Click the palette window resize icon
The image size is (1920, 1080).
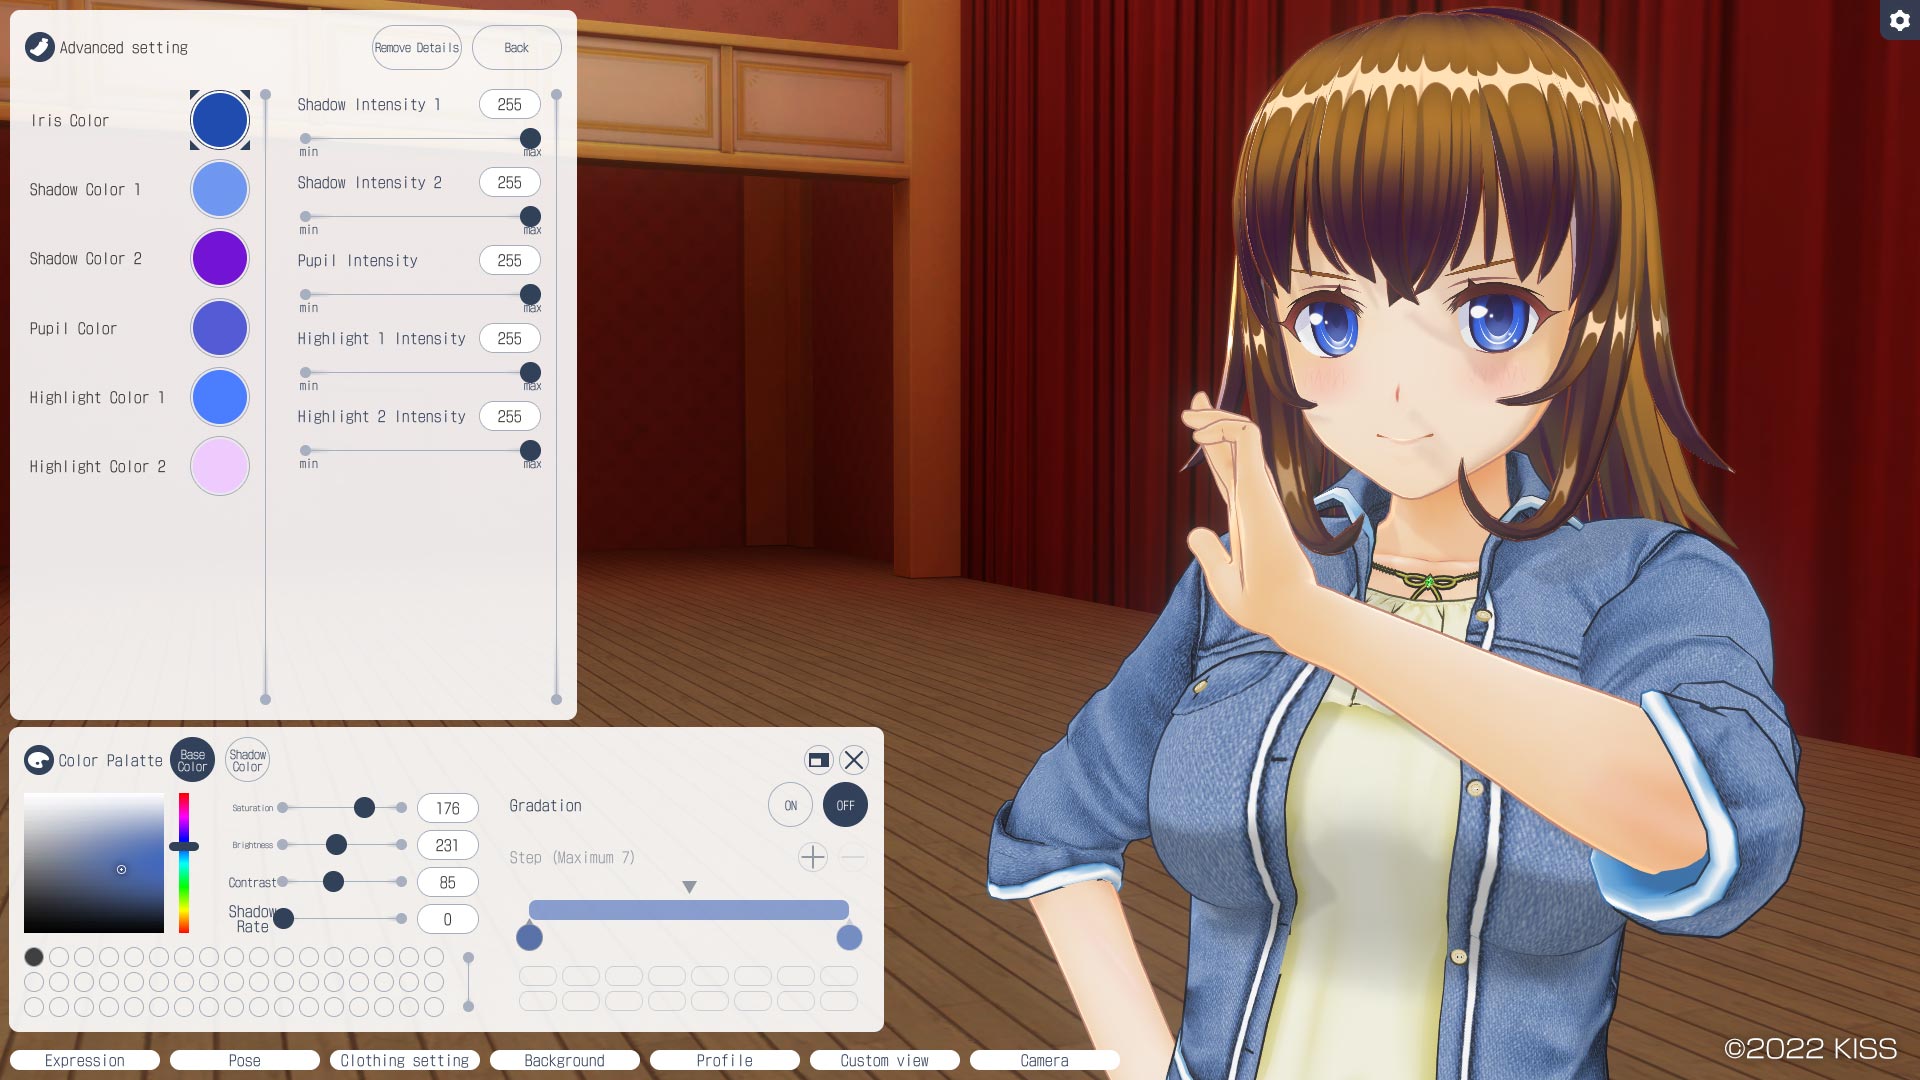818,760
